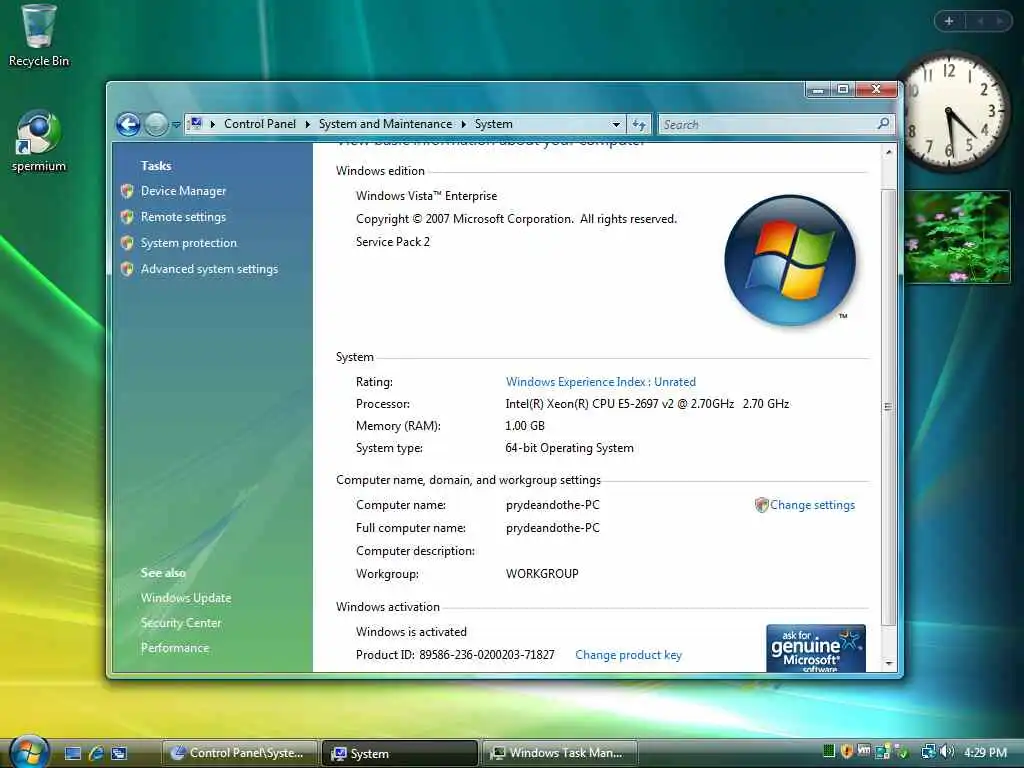Open Remote settings task link
The height and width of the screenshot is (768, 1024).
click(x=184, y=217)
